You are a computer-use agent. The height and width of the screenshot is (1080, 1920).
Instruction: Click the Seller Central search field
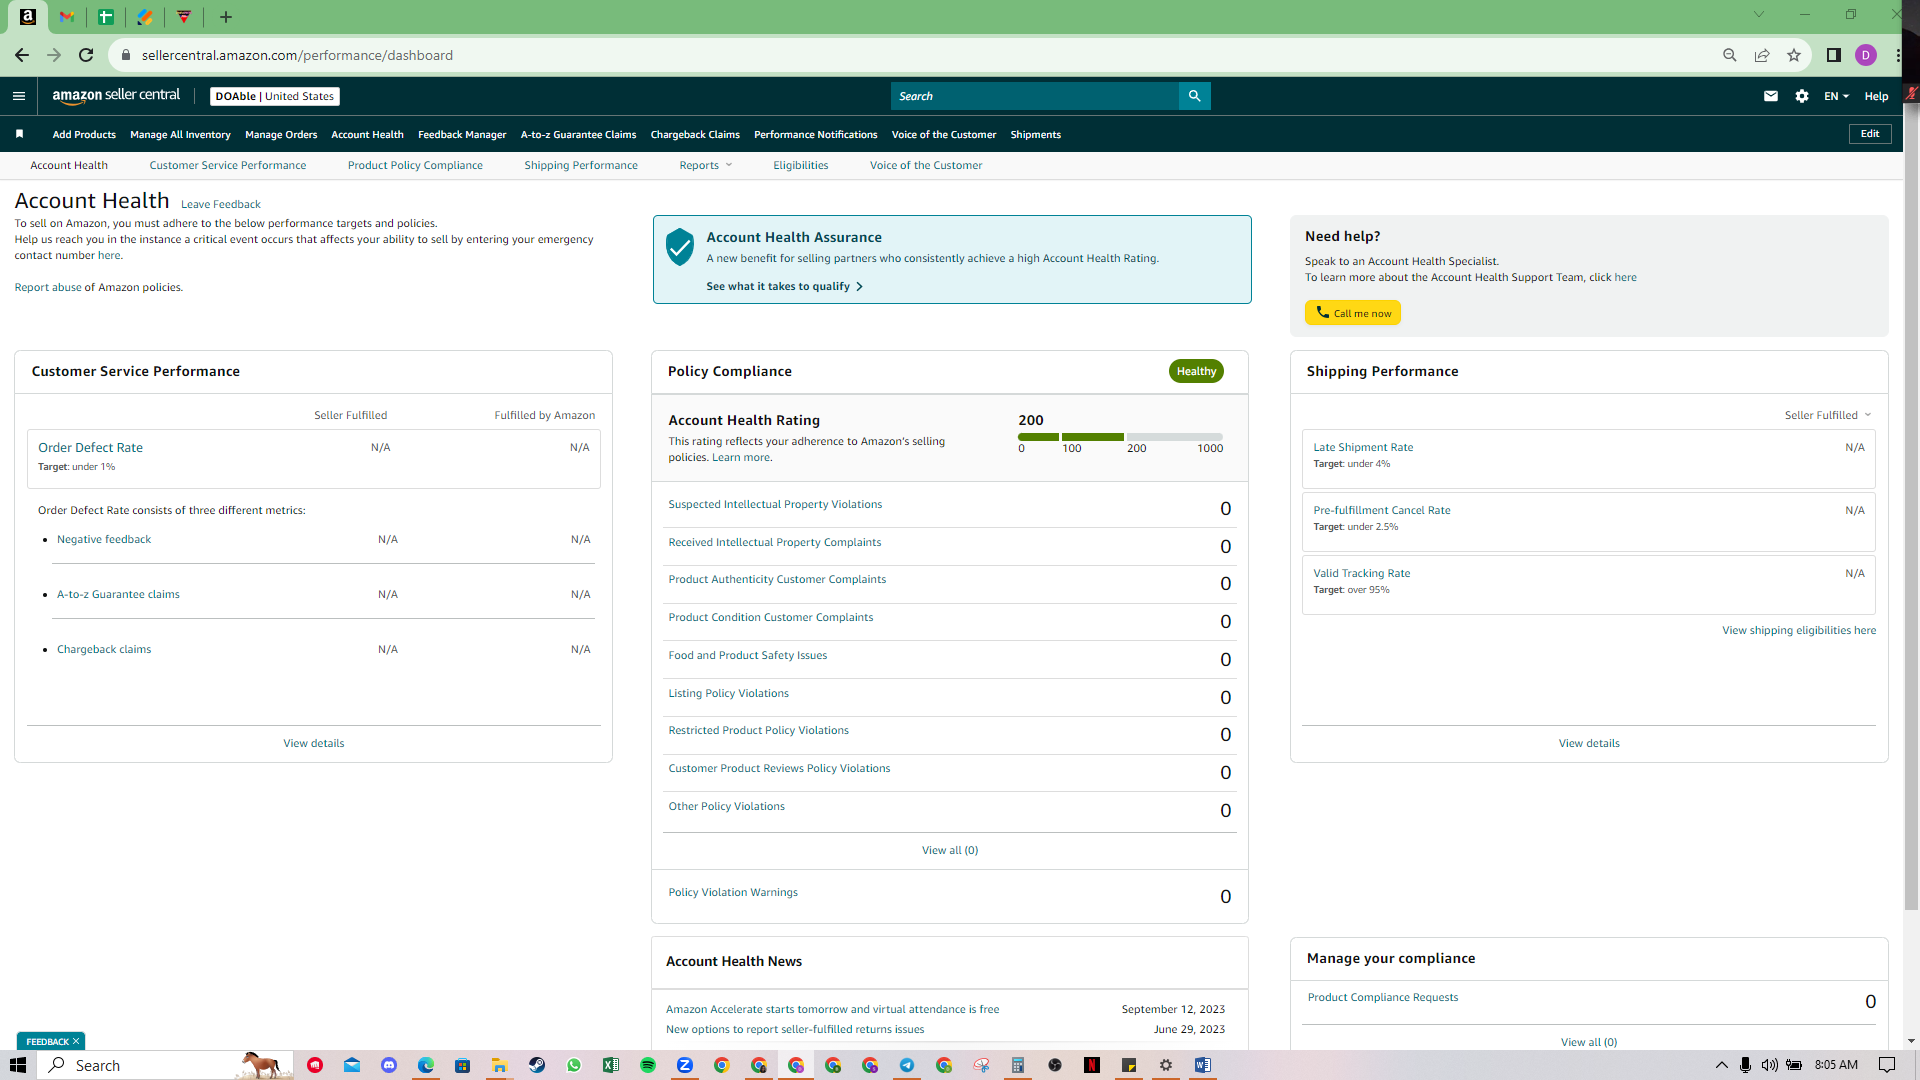tap(1035, 96)
